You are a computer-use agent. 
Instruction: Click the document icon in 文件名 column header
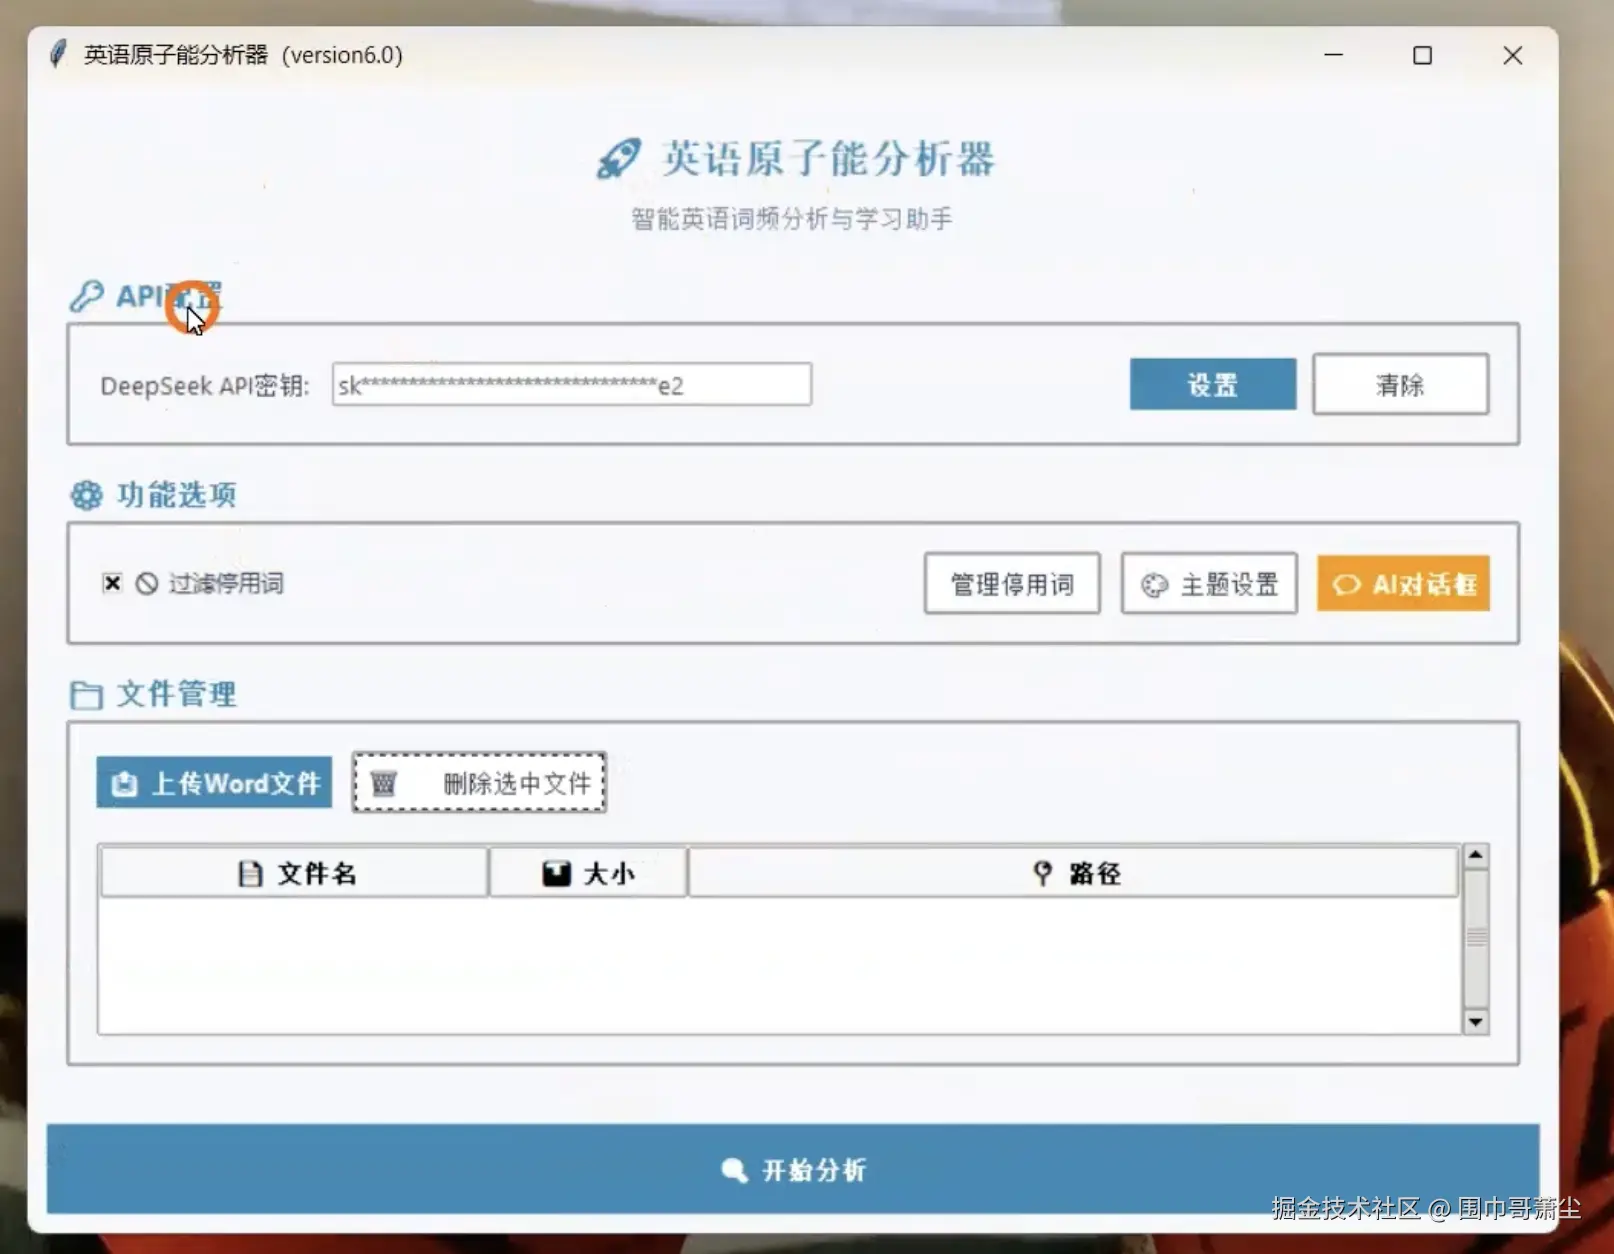coord(250,872)
